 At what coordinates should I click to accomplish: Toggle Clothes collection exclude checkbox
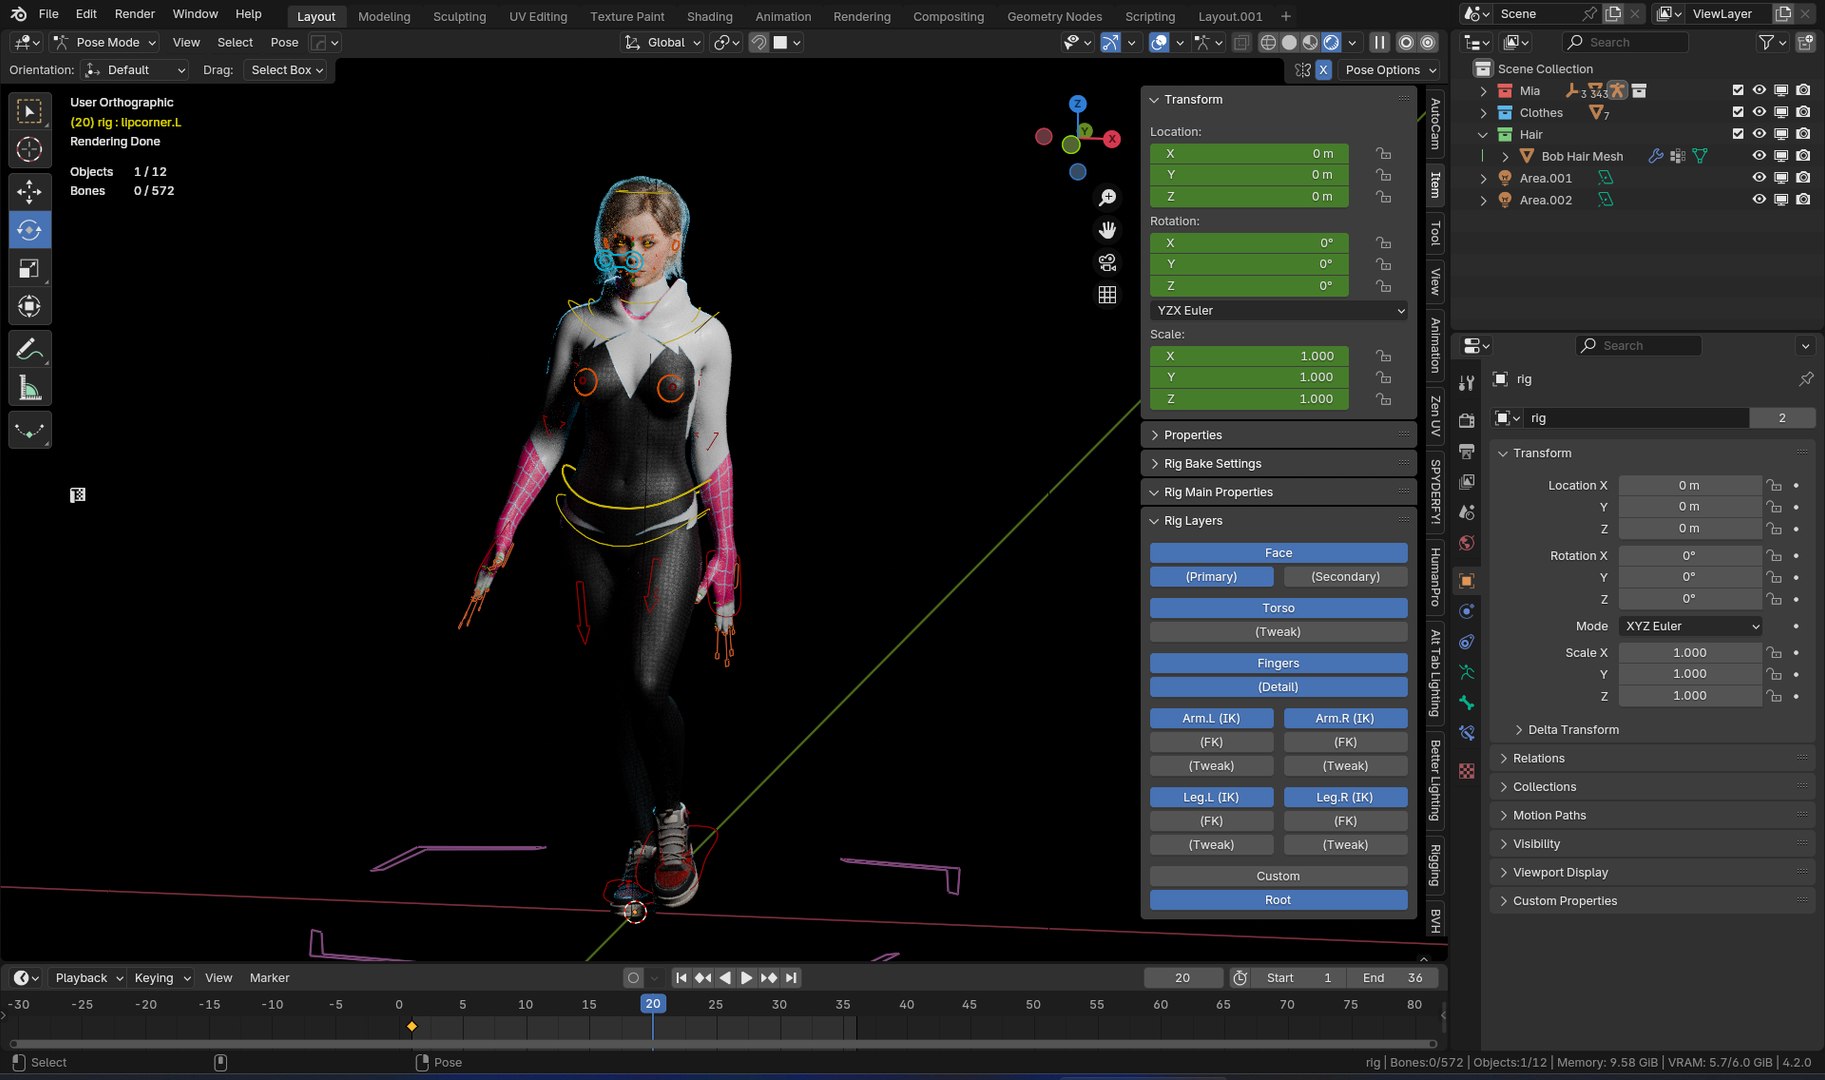pyautogui.click(x=1738, y=112)
